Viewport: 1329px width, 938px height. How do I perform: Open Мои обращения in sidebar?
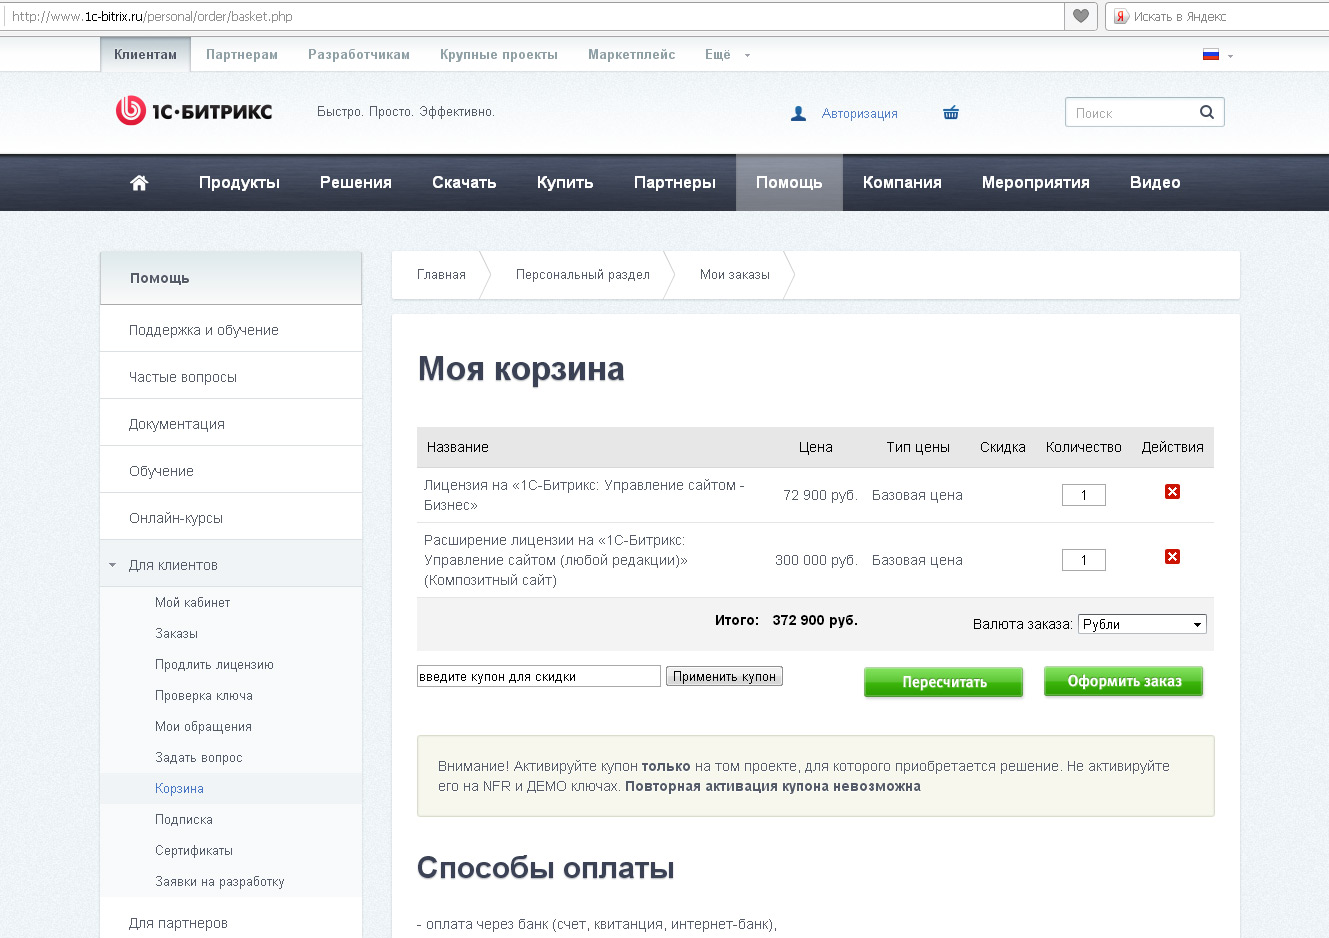(x=203, y=726)
